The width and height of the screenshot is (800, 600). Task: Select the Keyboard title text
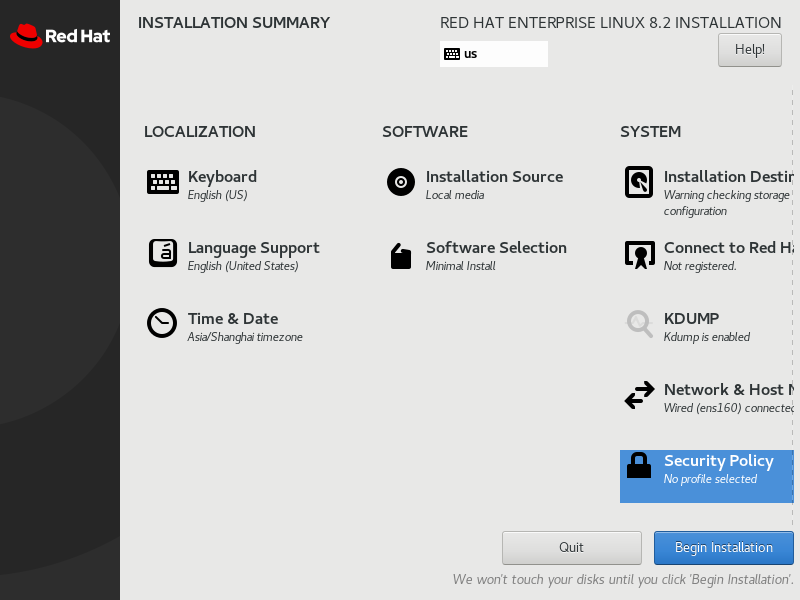pos(222,177)
